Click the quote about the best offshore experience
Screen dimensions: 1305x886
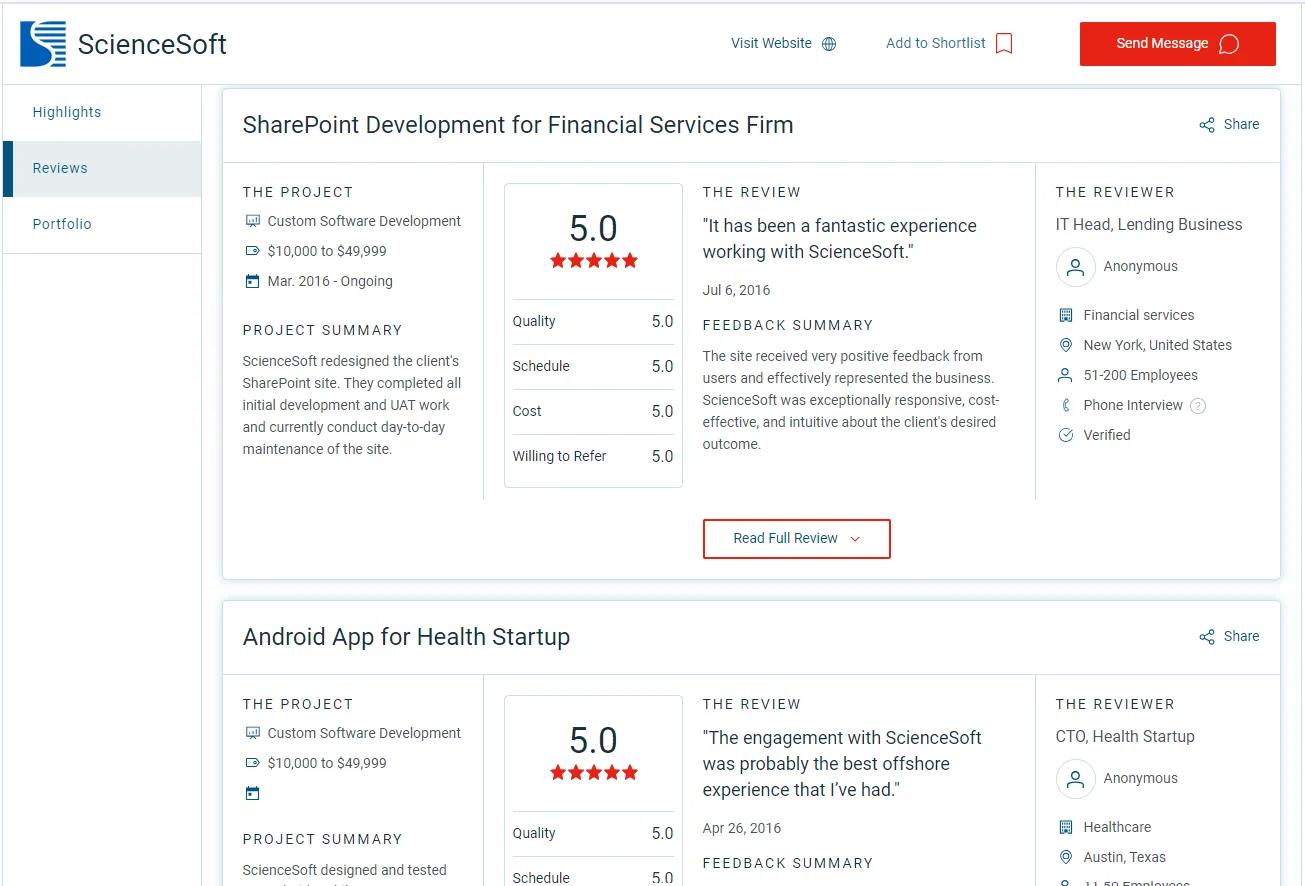click(x=842, y=764)
